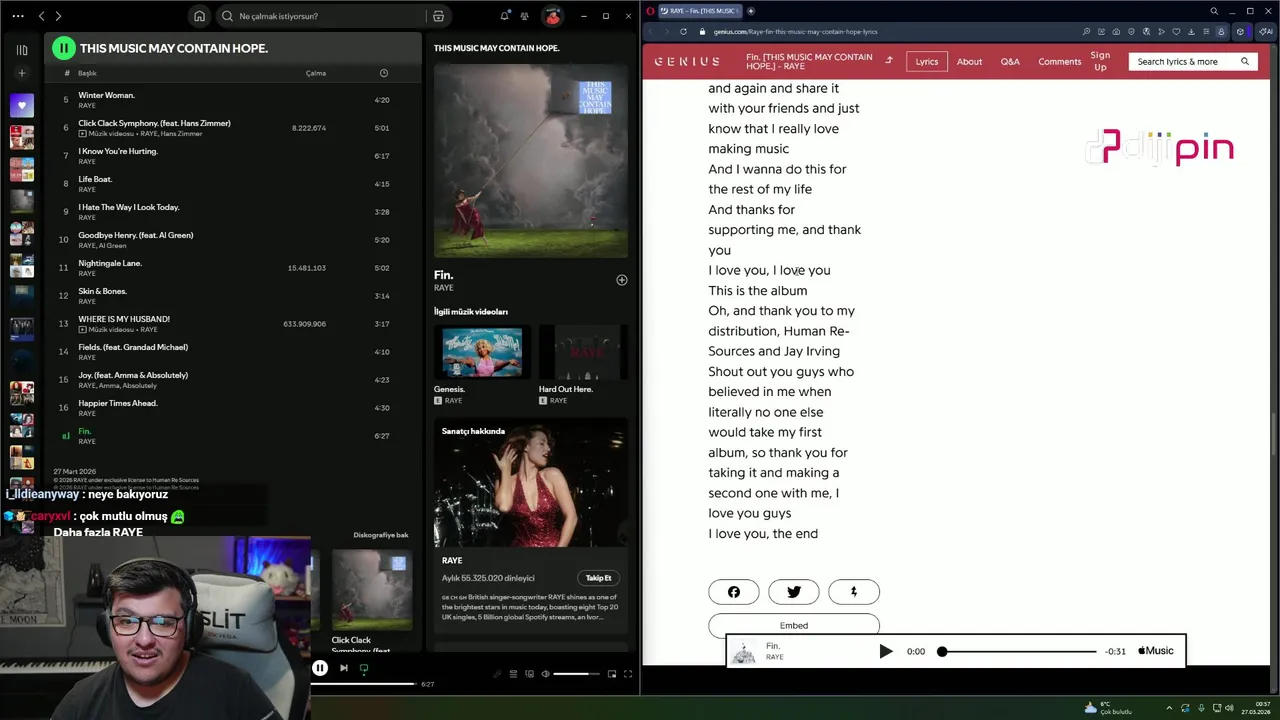Open Spotify three-dots app menu
1280x720 pixels.
click(x=17, y=16)
